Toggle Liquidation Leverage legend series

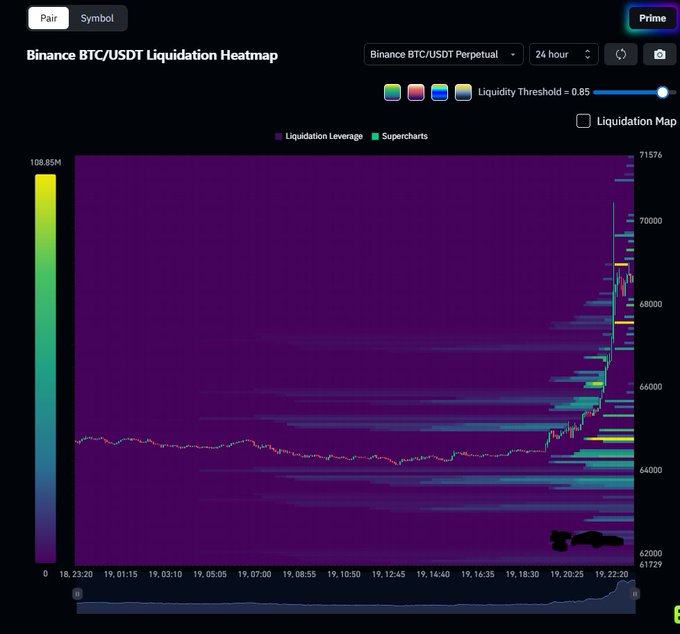click(319, 136)
